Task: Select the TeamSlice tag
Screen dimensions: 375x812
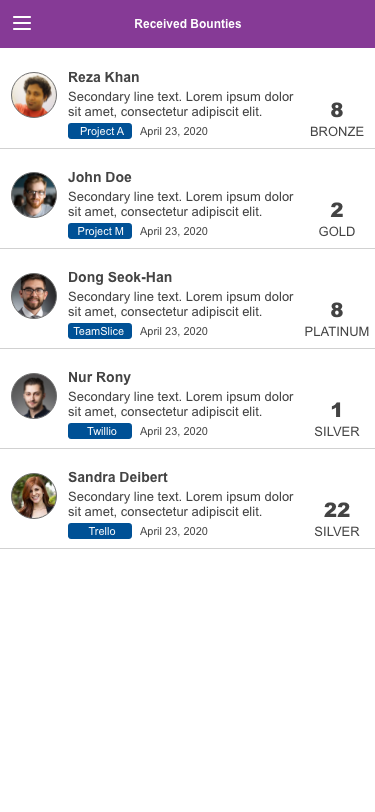Action: pyautogui.click(x=100, y=331)
